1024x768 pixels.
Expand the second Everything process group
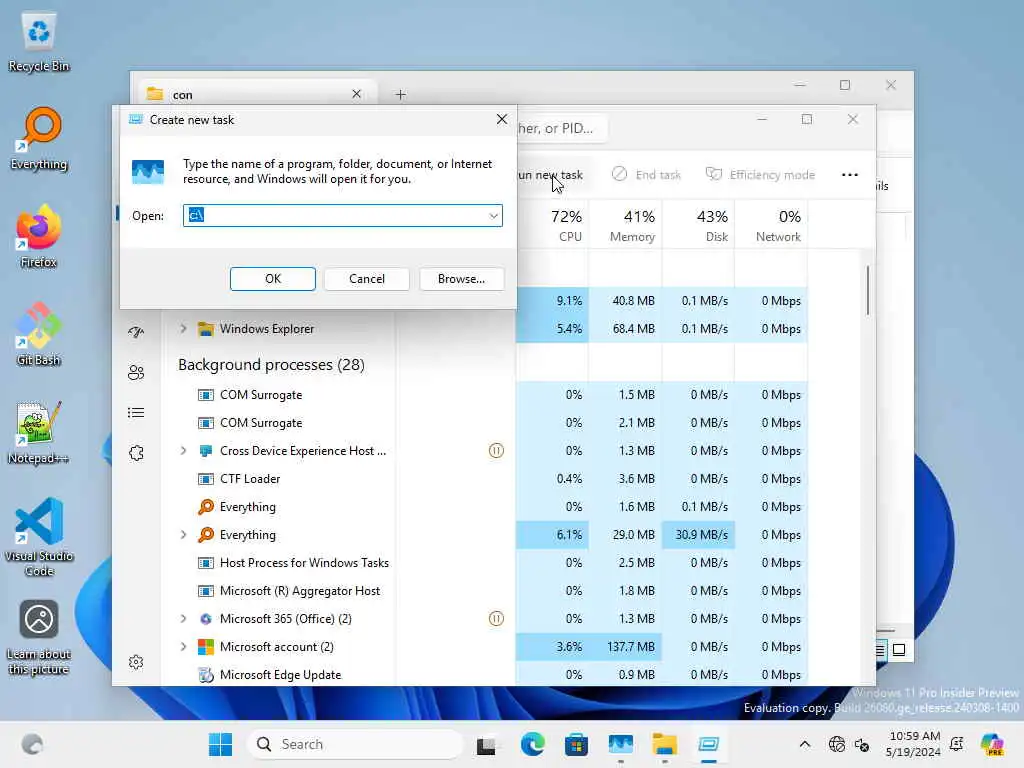(184, 535)
